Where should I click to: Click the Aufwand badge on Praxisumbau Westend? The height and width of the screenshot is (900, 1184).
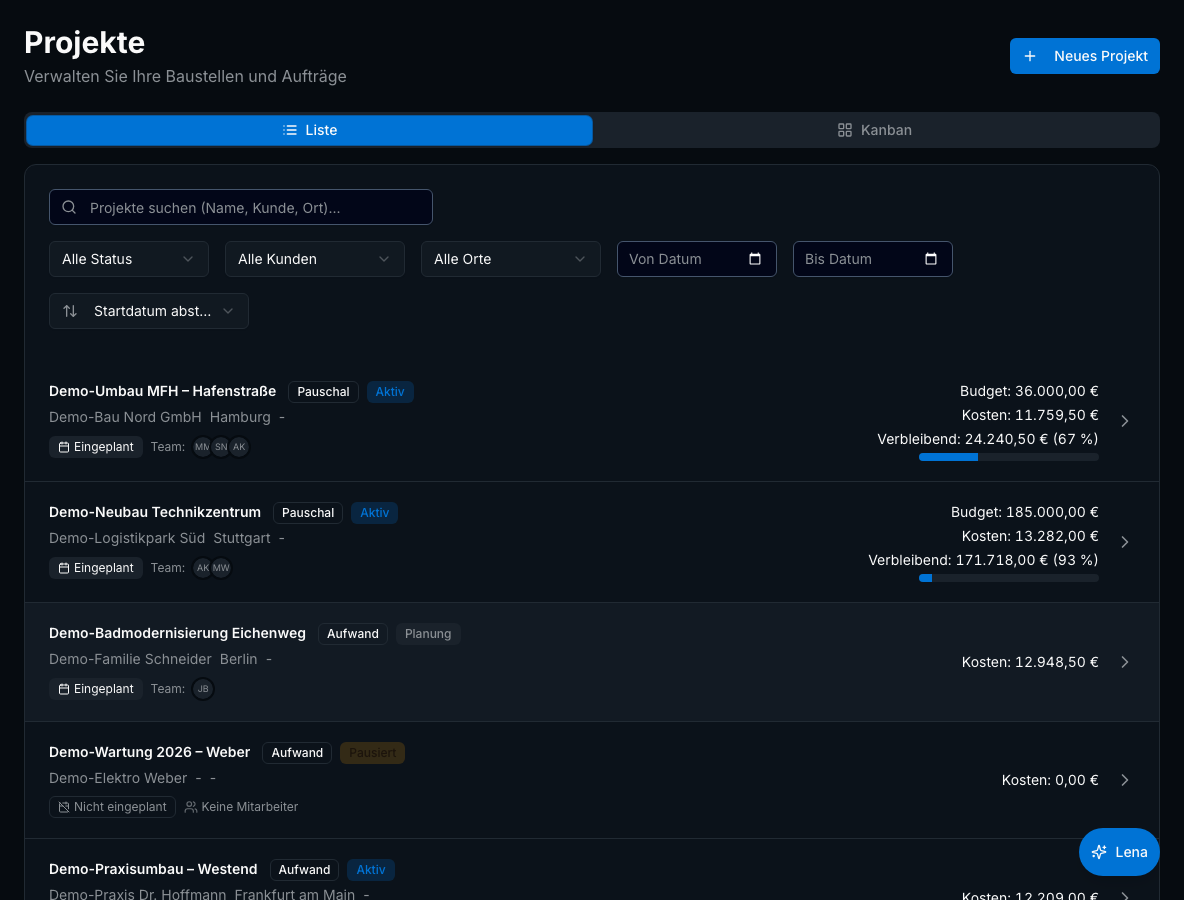pyautogui.click(x=304, y=870)
